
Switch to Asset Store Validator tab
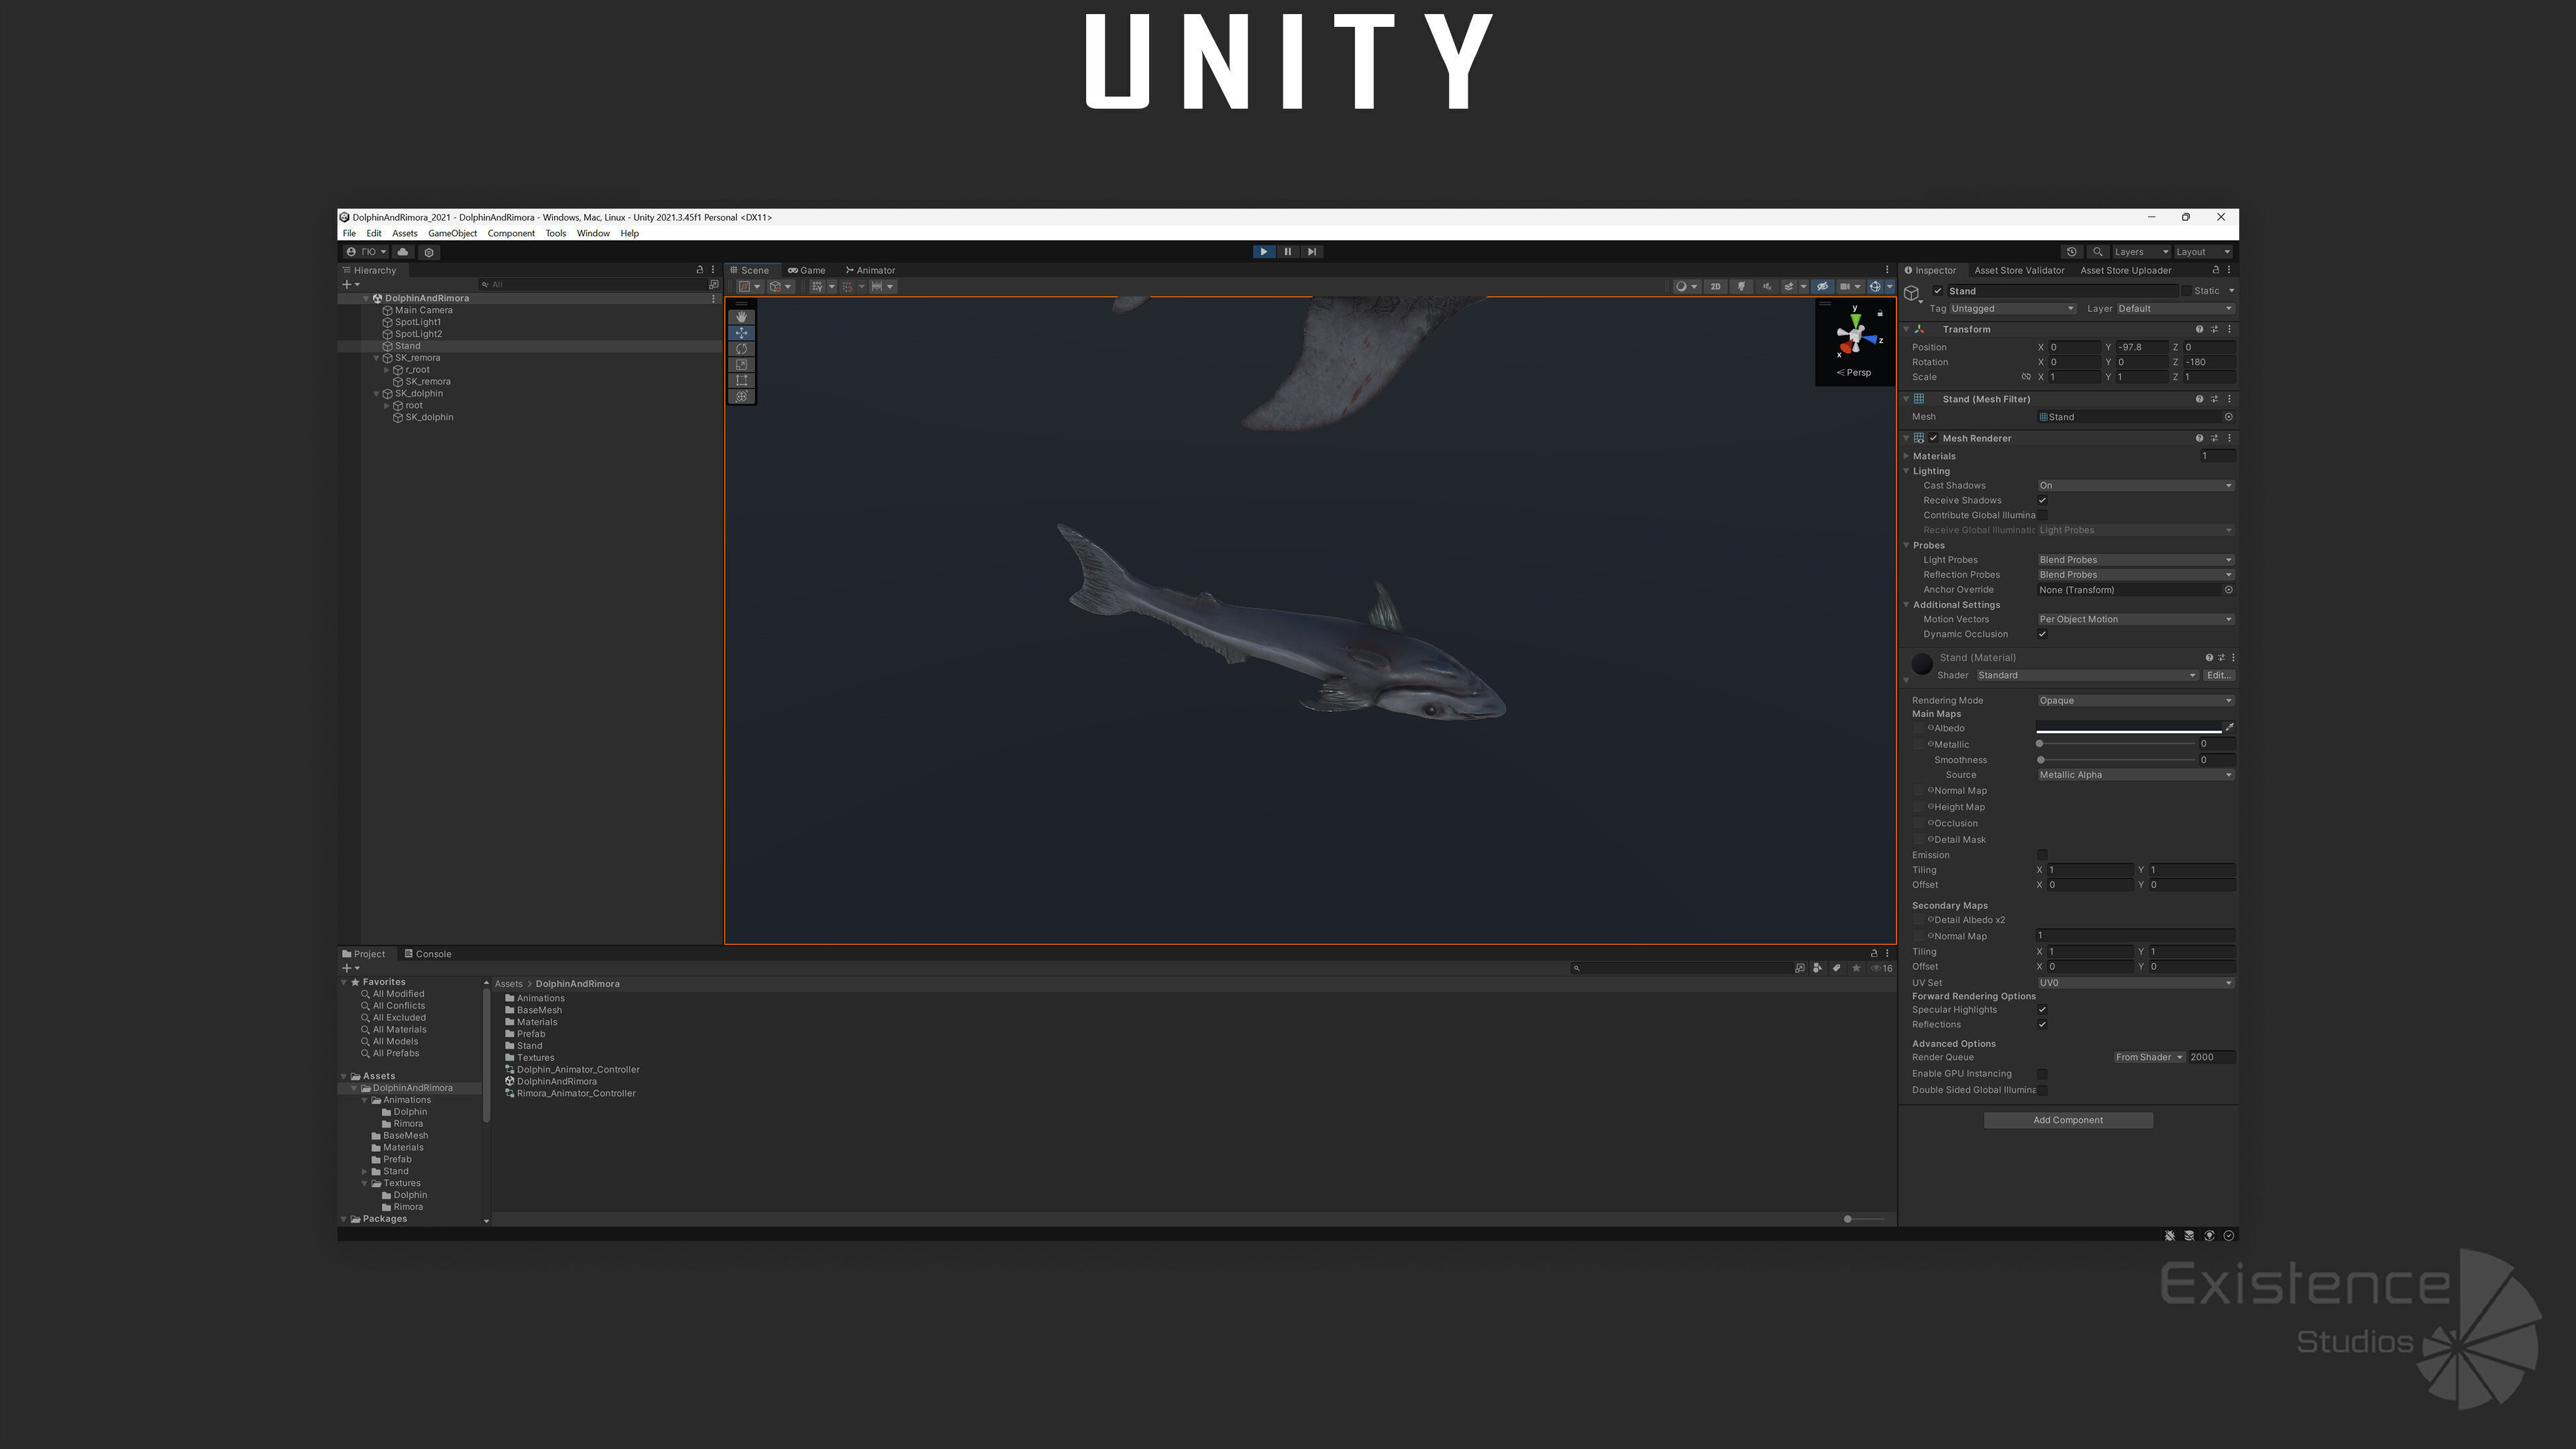tap(2019, 270)
